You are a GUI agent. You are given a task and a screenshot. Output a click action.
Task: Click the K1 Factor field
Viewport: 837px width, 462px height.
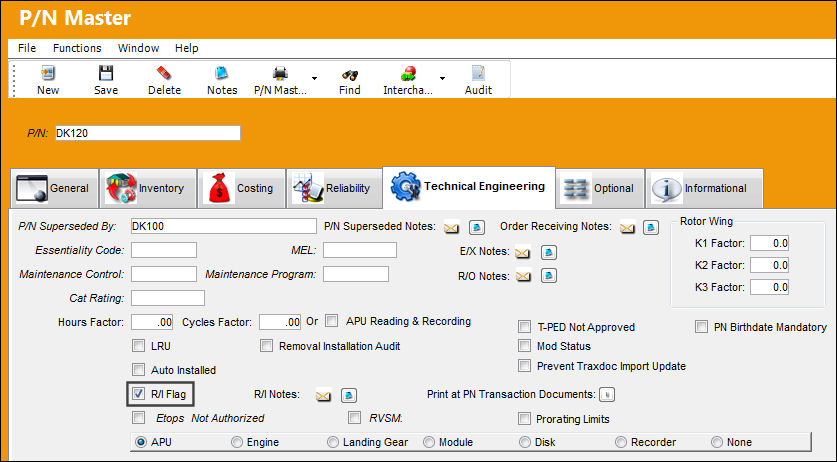tap(769, 243)
